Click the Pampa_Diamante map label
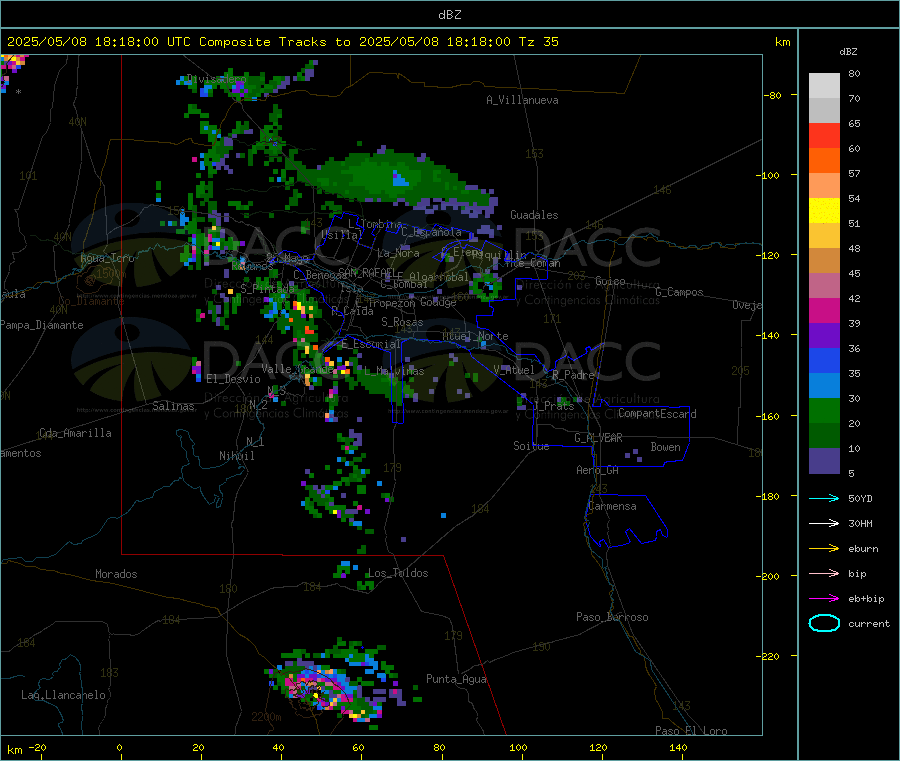Viewport: 900px width, 761px height. click(42, 325)
